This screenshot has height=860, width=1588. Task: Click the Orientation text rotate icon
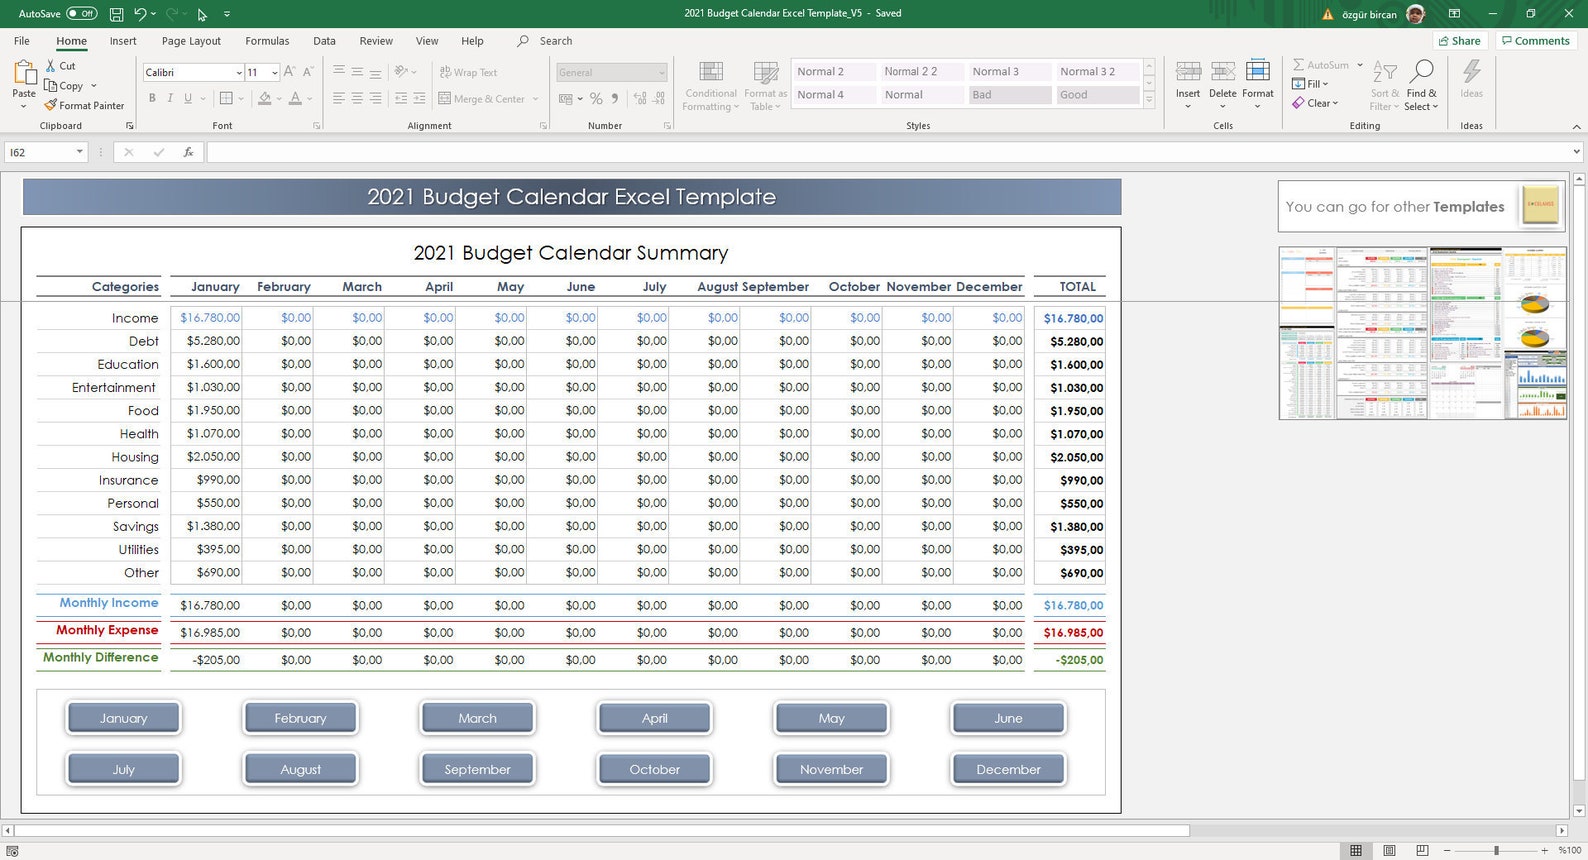[401, 72]
